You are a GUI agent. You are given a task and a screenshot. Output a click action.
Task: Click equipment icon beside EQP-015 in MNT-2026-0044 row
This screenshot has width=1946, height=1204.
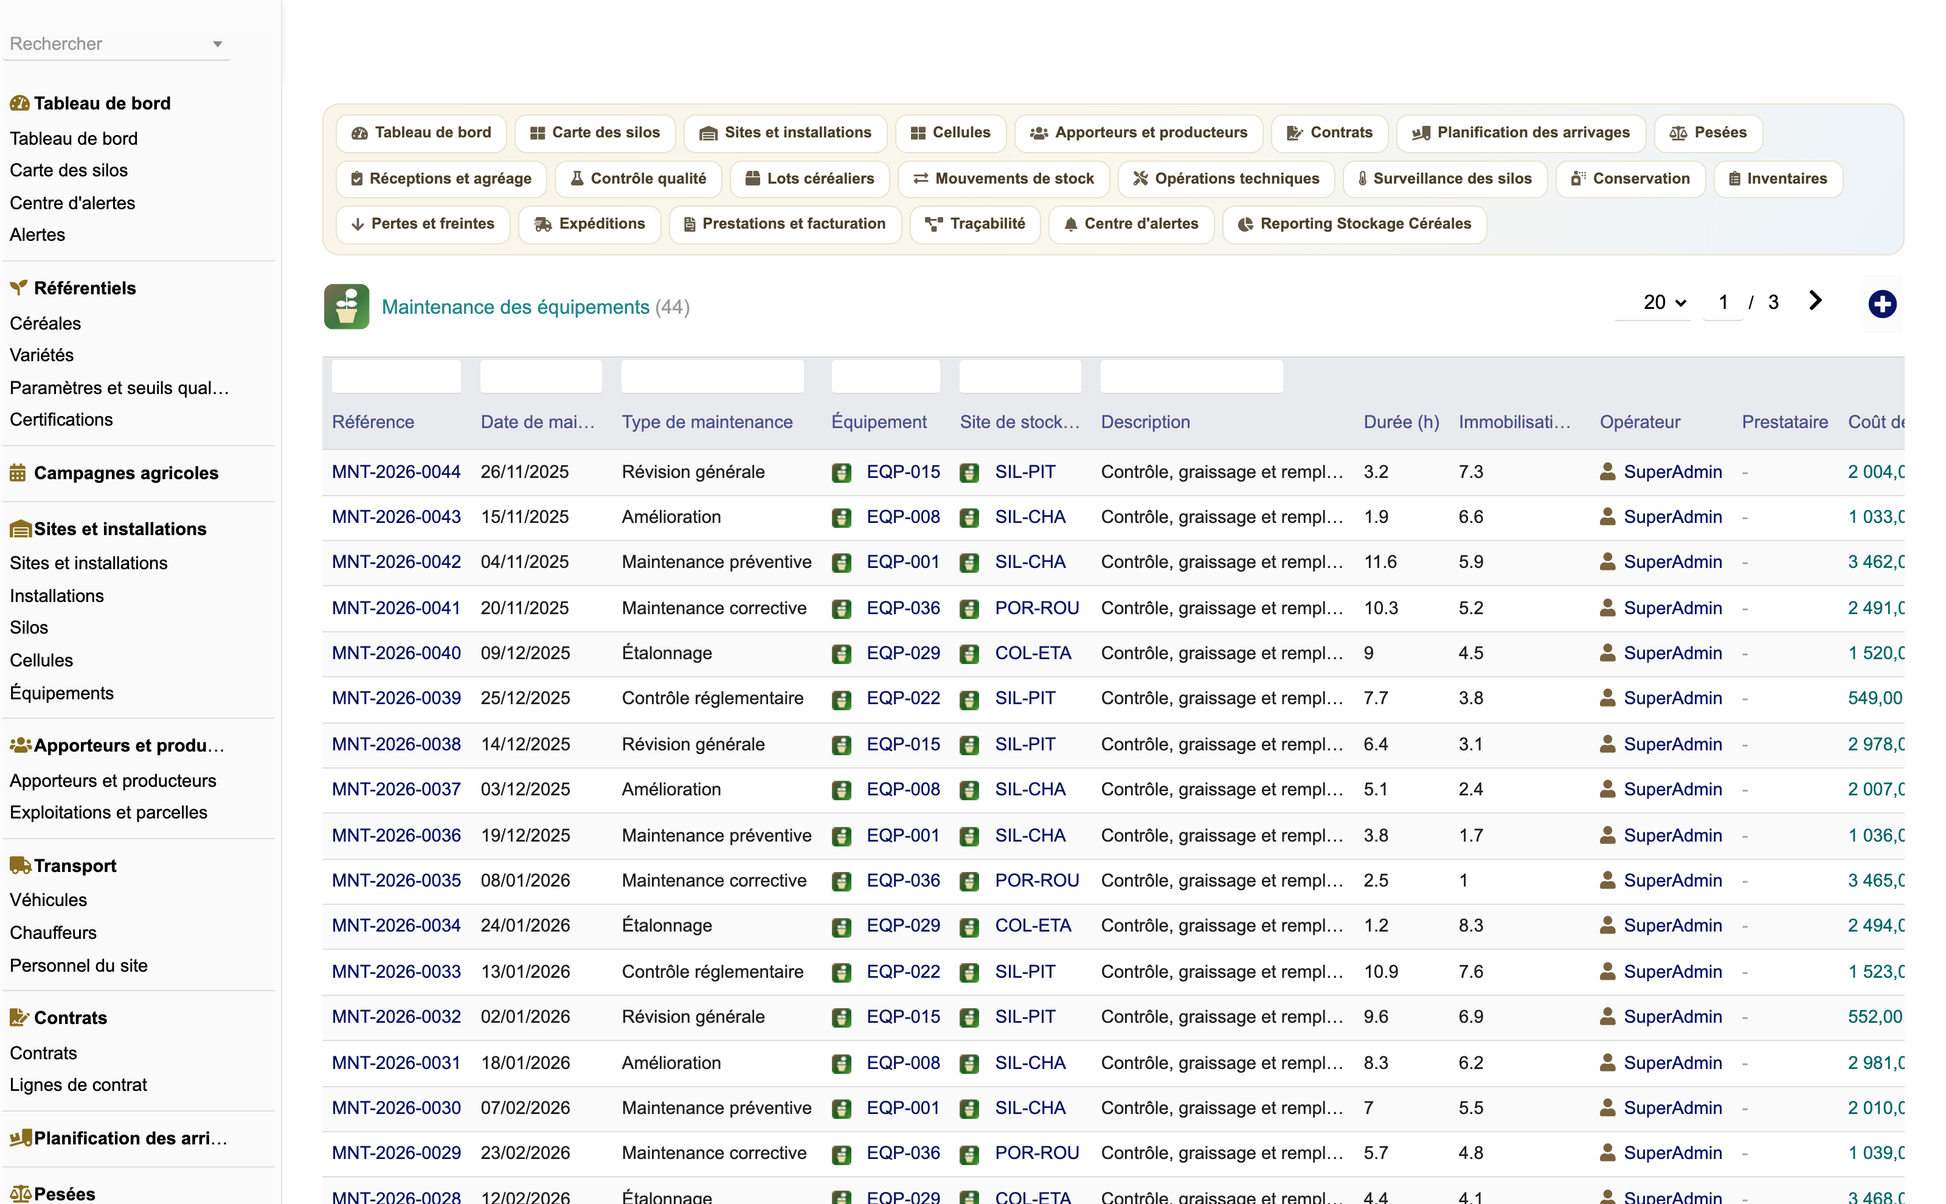point(842,473)
